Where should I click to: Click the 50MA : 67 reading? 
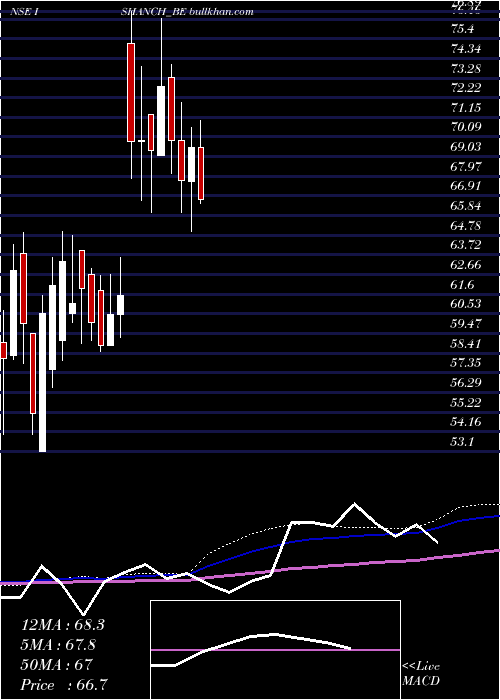pos(56,665)
